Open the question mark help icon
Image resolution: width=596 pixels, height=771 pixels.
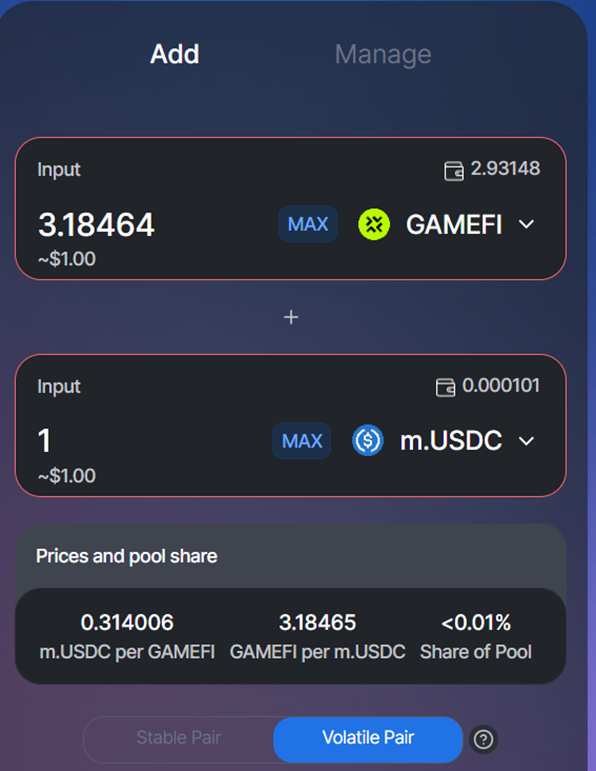pyautogui.click(x=483, y=739)
